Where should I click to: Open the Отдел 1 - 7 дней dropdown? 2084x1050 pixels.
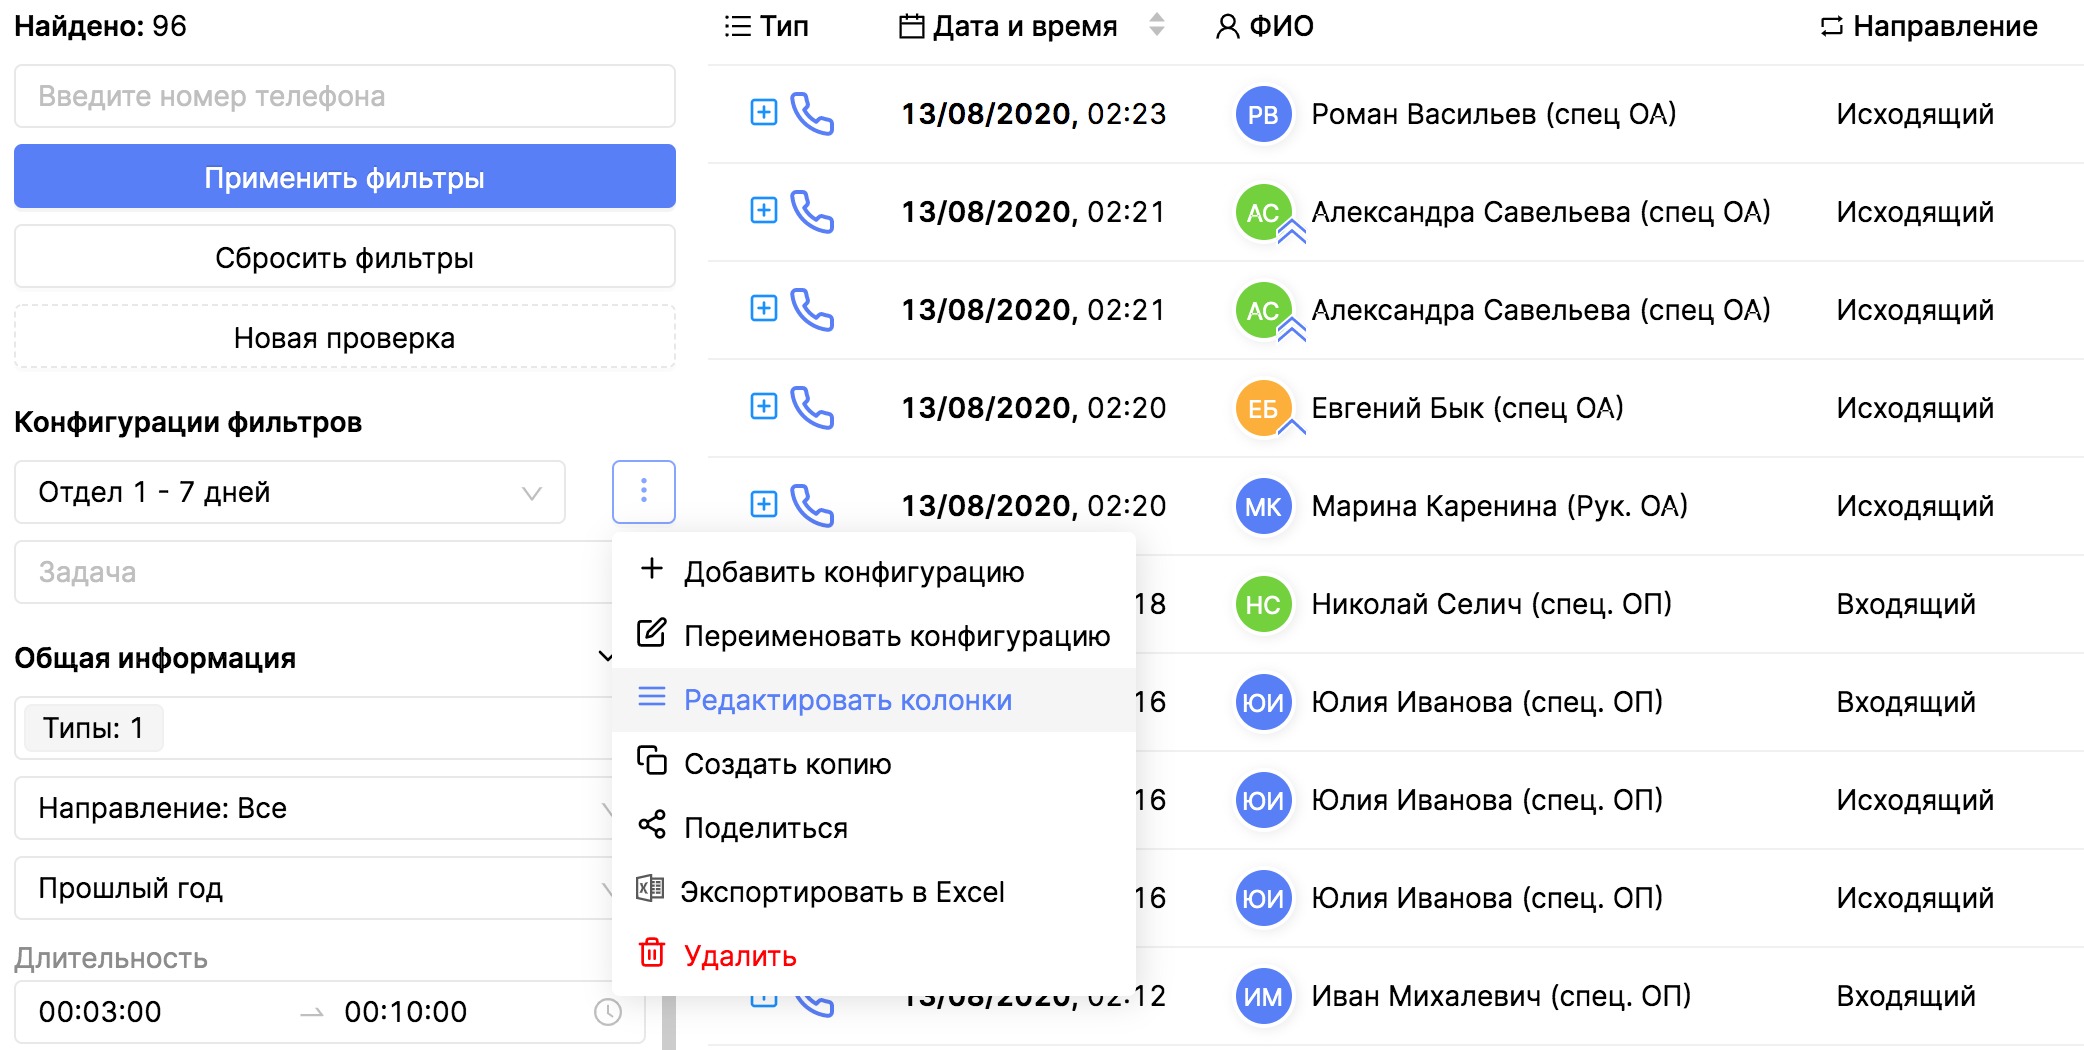click(x=289, y=492)
